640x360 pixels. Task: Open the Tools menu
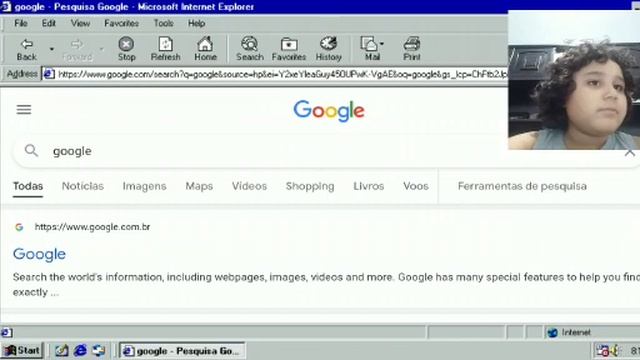click(163, 23)
